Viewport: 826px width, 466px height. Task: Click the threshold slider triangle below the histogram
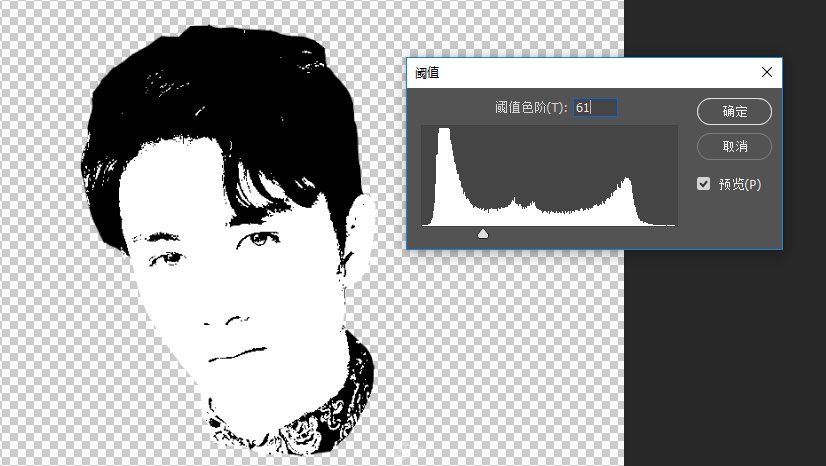pos(483,234)
